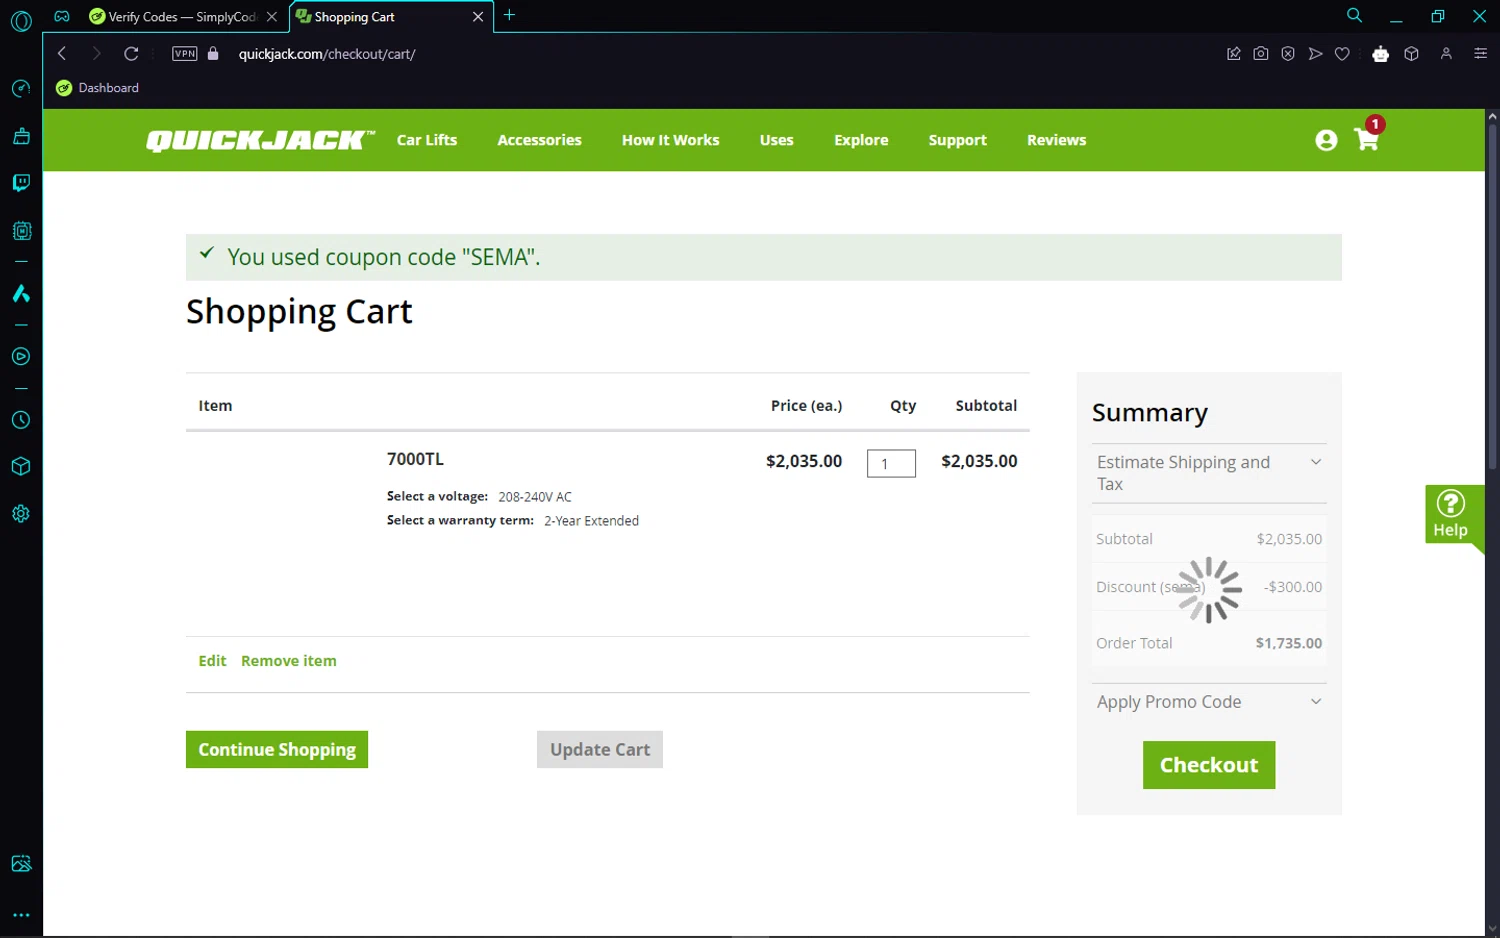Screen dimensions: 1500x938
Task: Open the Send flow arrow icon
Action: click(x=1315, y=54)
